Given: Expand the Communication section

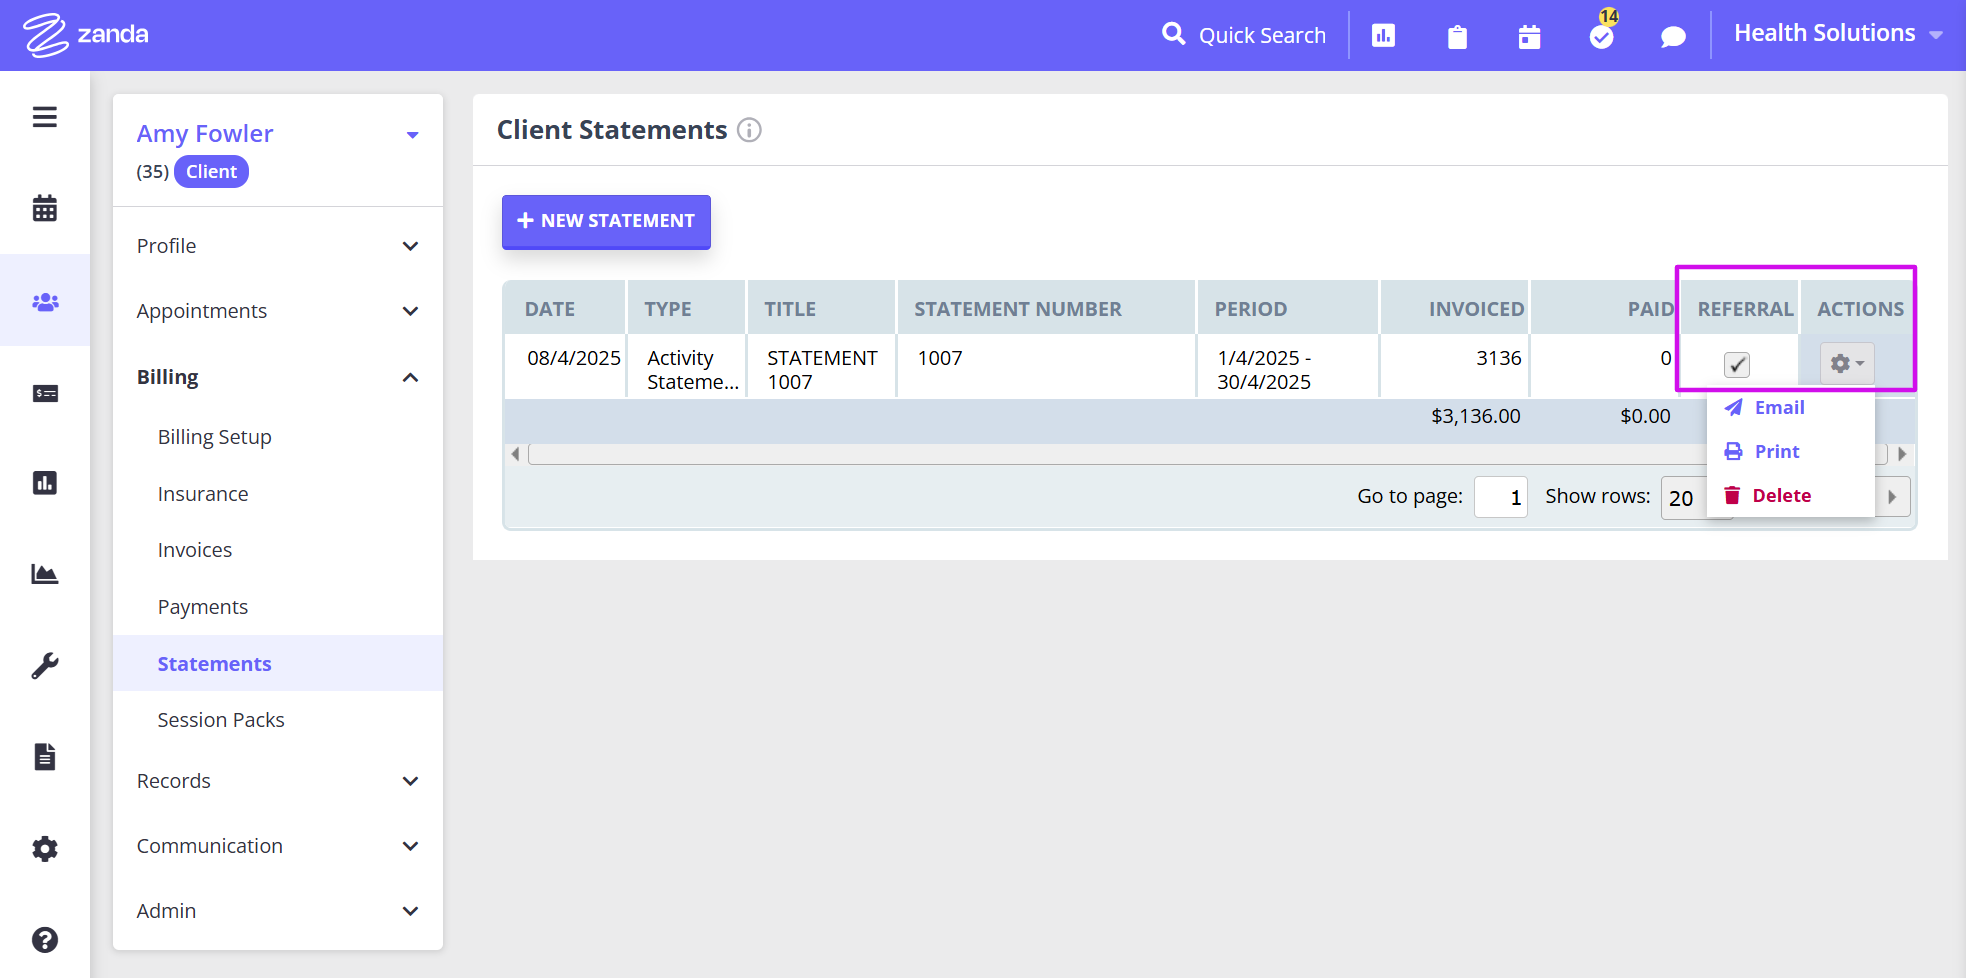Looking at the screenshot, I should tap(278, 846).
